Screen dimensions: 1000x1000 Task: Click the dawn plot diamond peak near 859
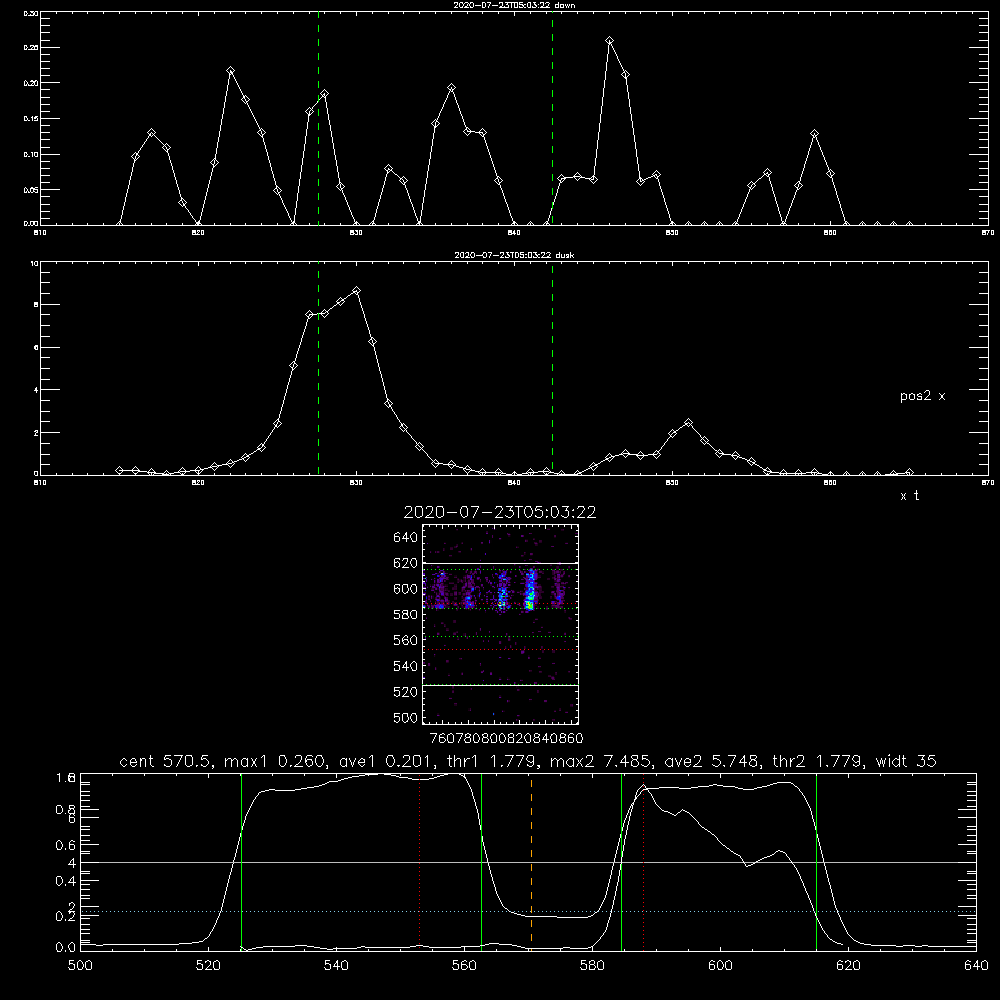814,134
